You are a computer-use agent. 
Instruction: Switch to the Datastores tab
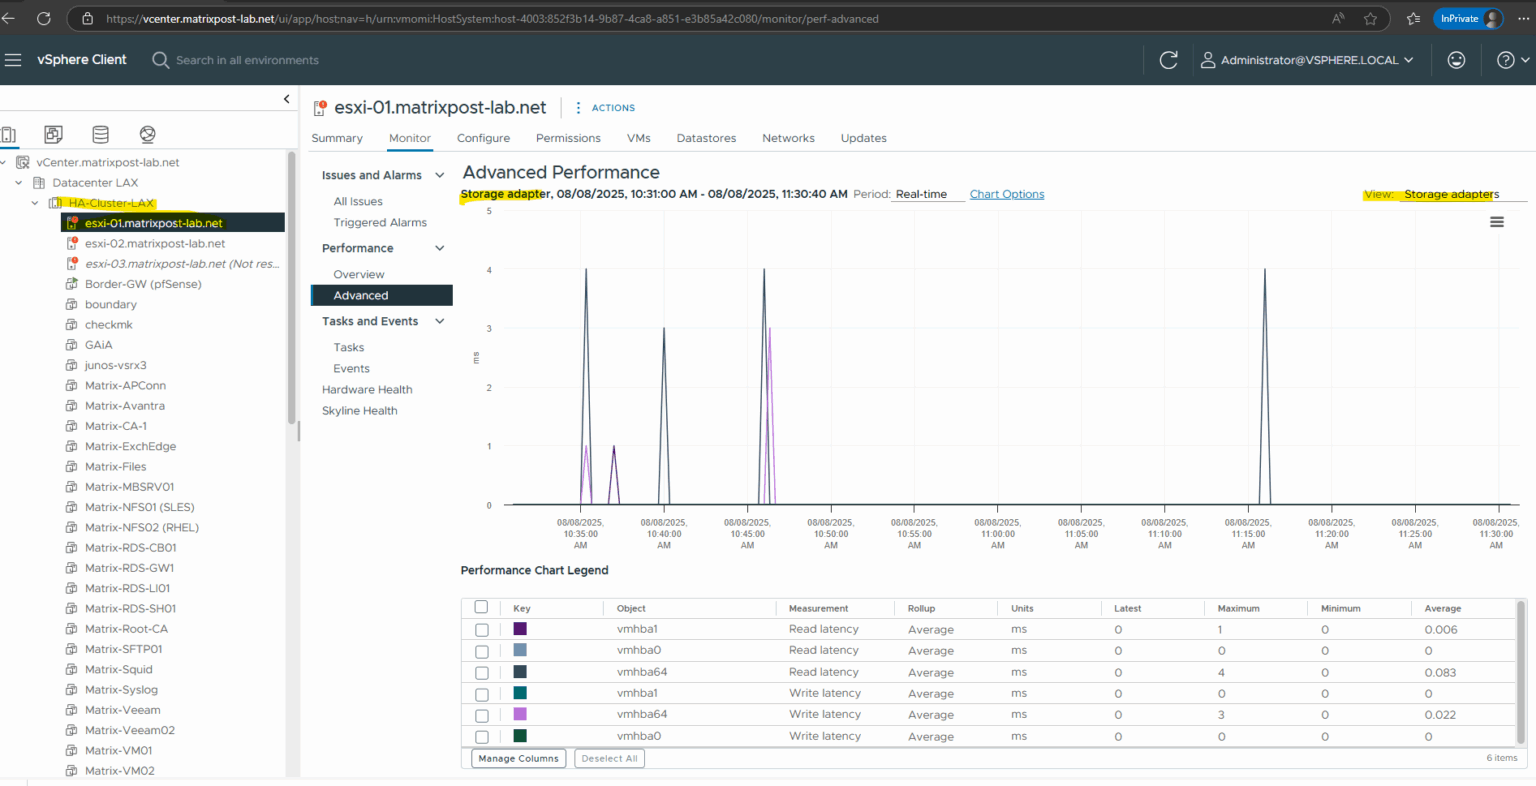(706, 138)
